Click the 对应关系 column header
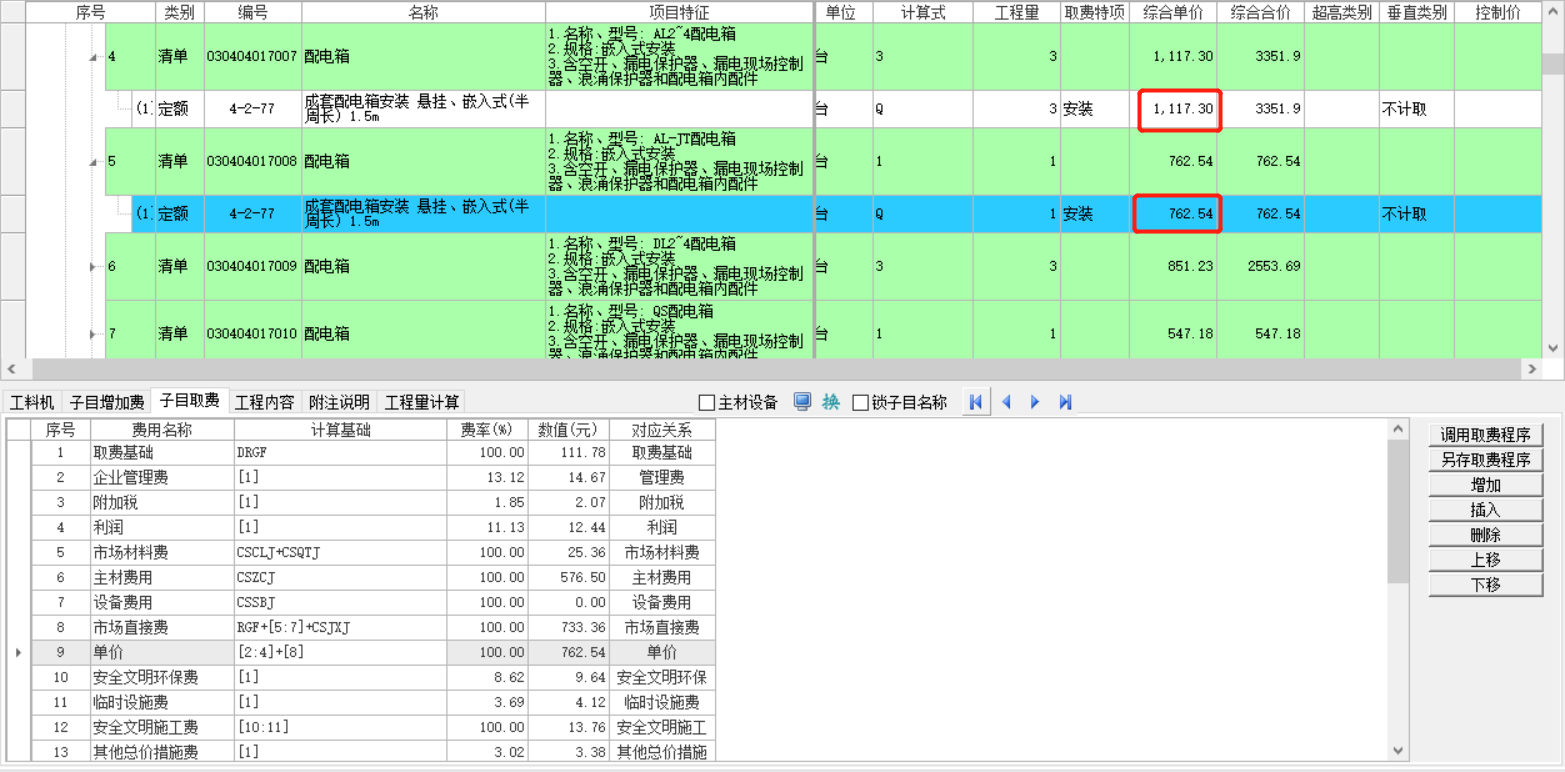Viewport: 1565px width, 772px height. click(x=662, y=430)
